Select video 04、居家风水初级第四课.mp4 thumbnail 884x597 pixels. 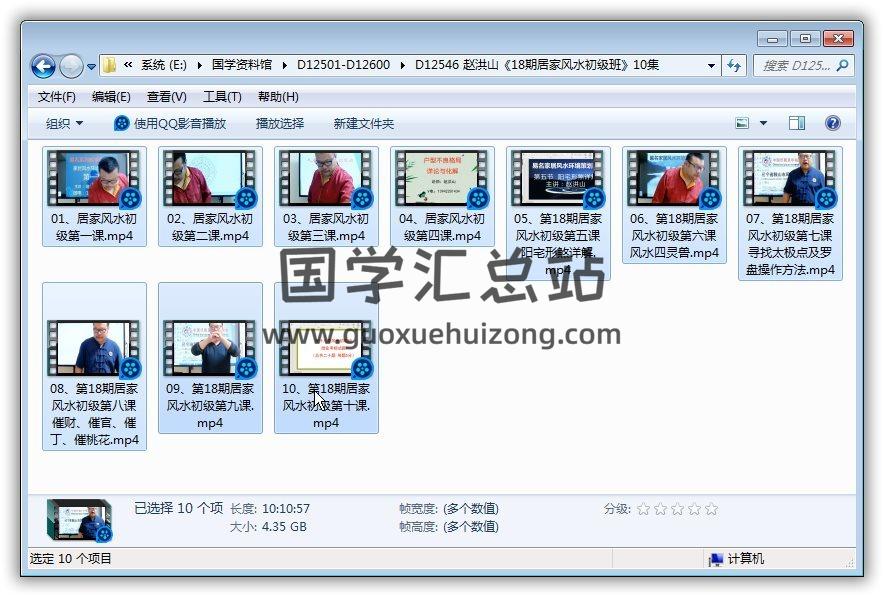coord(443,178)
